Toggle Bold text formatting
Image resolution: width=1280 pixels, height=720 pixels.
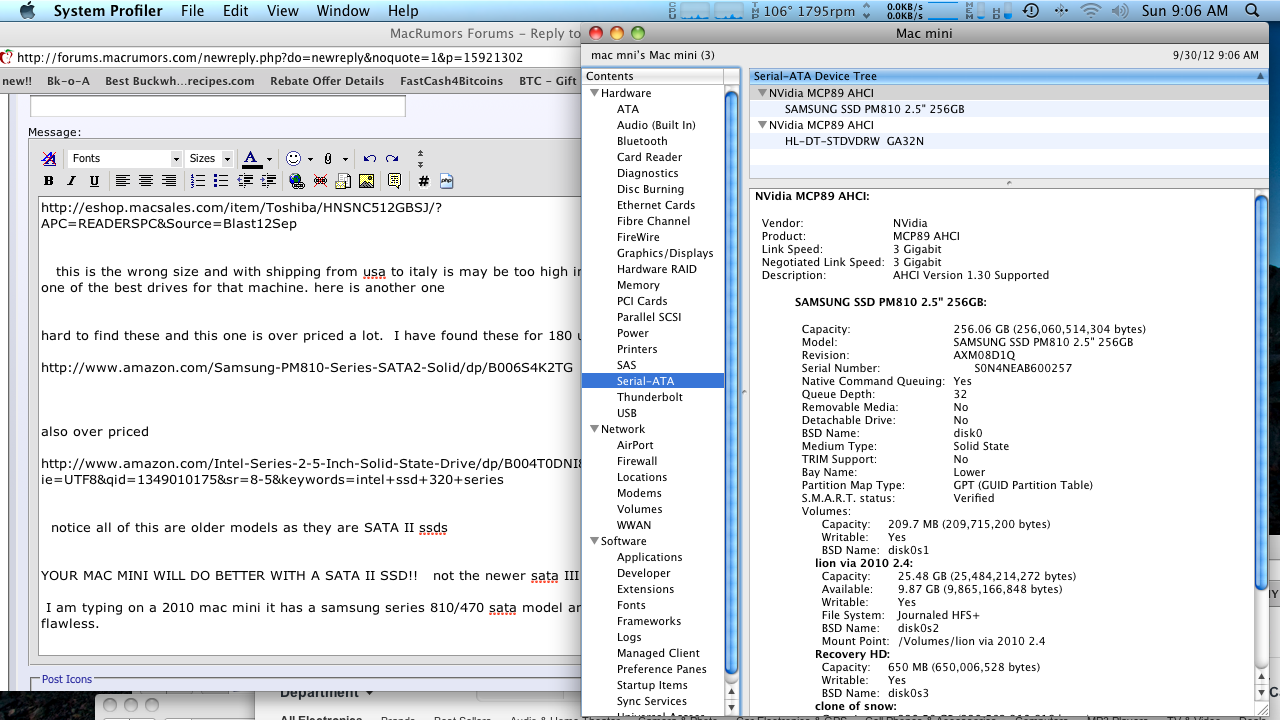pyautogui.click(x=48, y=181)
